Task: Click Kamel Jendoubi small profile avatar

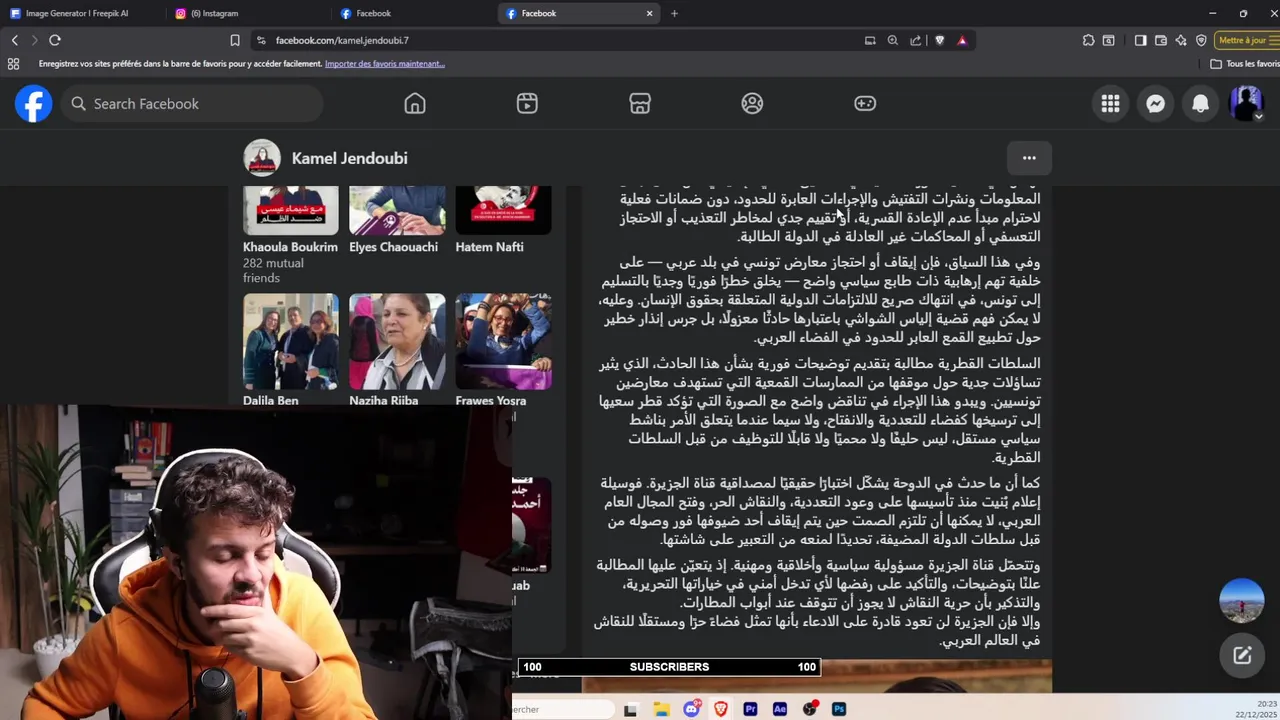Action: [x=262, y=158]
